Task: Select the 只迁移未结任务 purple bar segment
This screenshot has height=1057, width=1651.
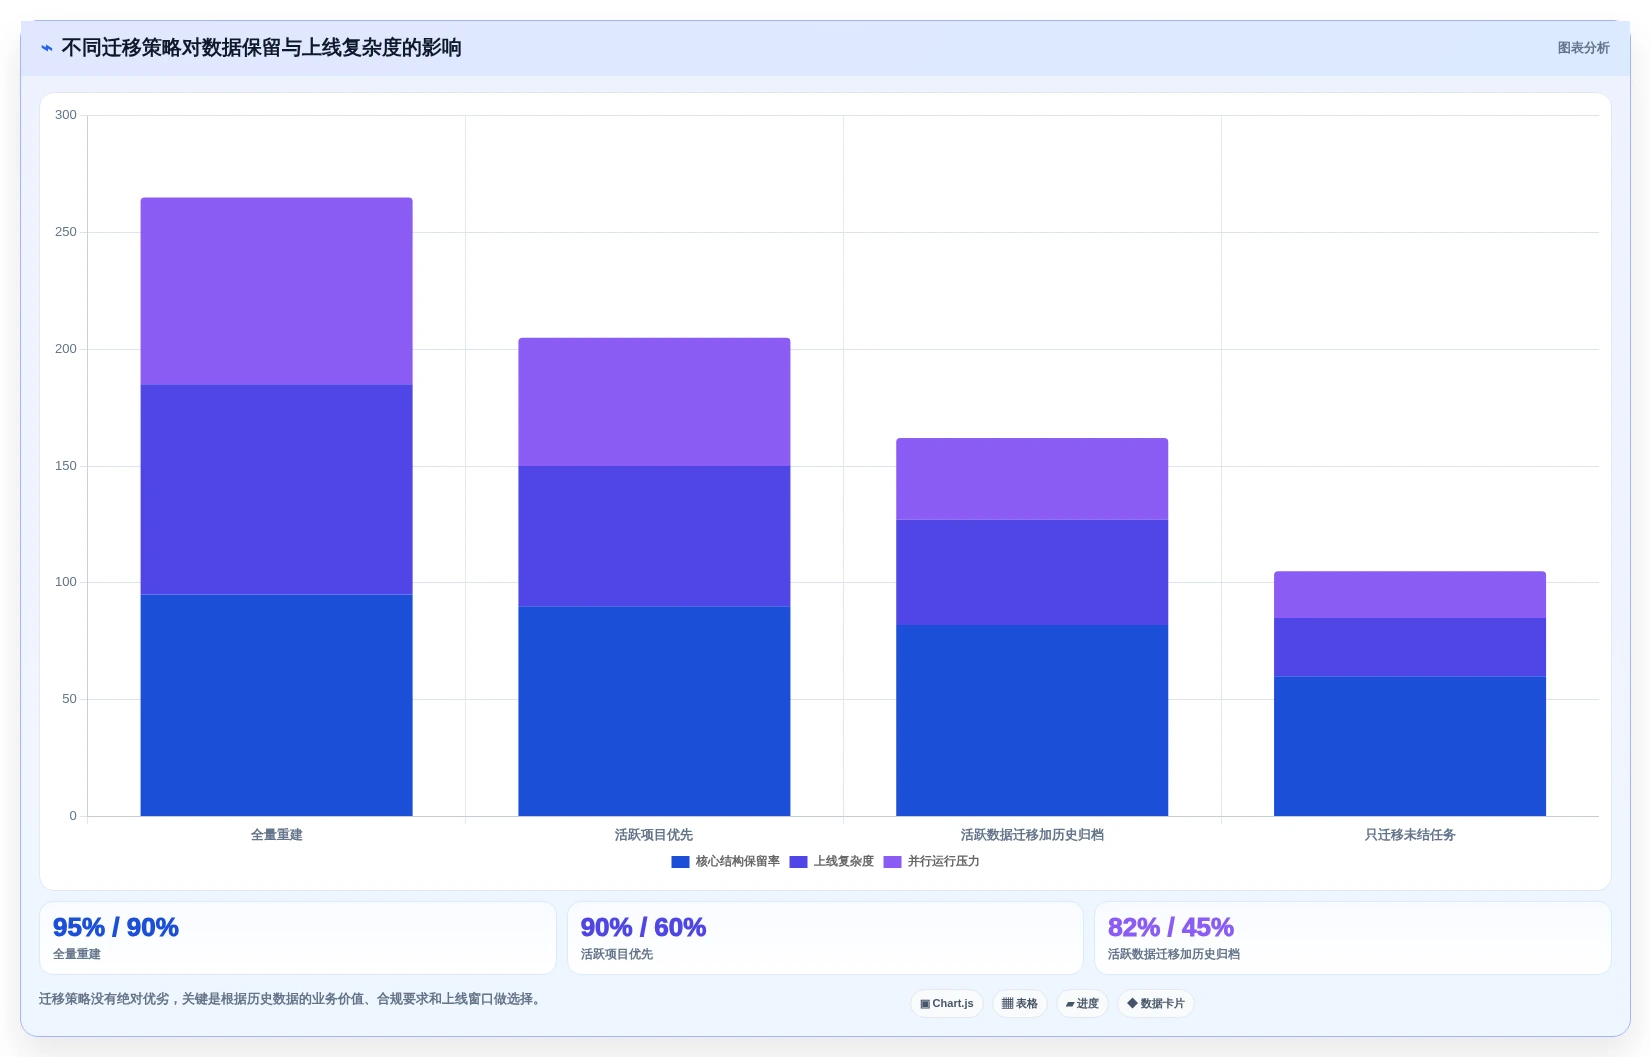Action: coord(1410,595)
